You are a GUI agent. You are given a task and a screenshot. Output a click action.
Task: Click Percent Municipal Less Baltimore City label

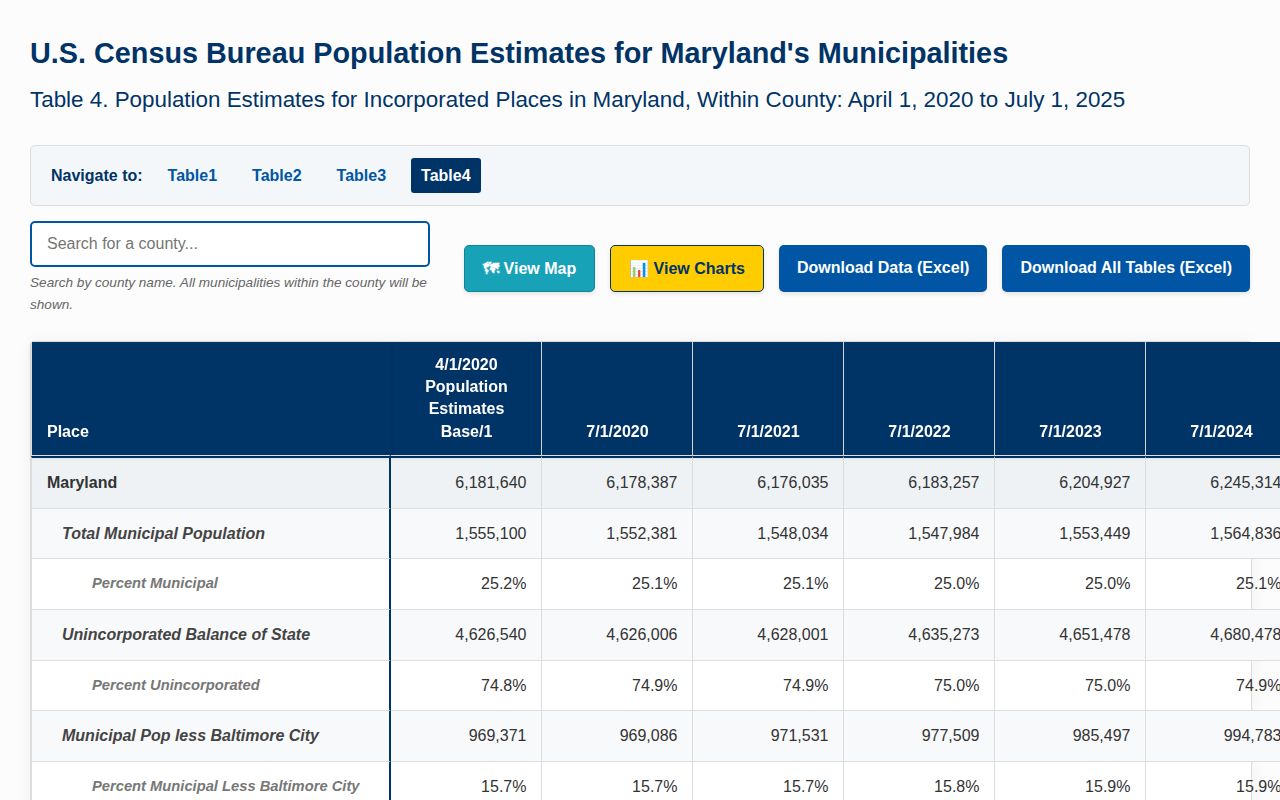click(226, 786)
